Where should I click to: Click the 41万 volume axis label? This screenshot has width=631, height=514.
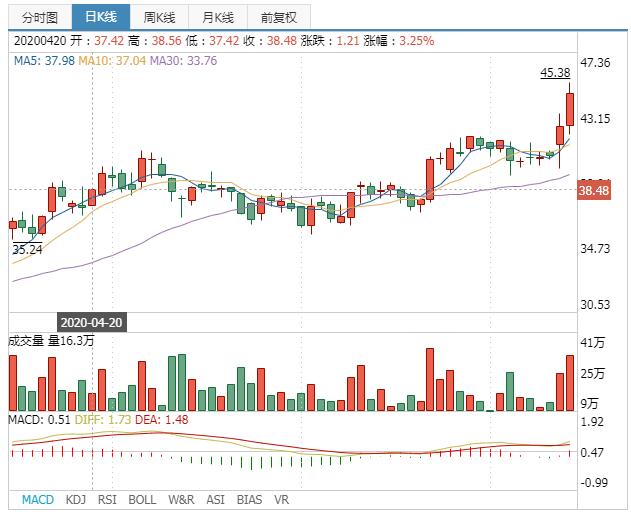[x=592, y=342]
